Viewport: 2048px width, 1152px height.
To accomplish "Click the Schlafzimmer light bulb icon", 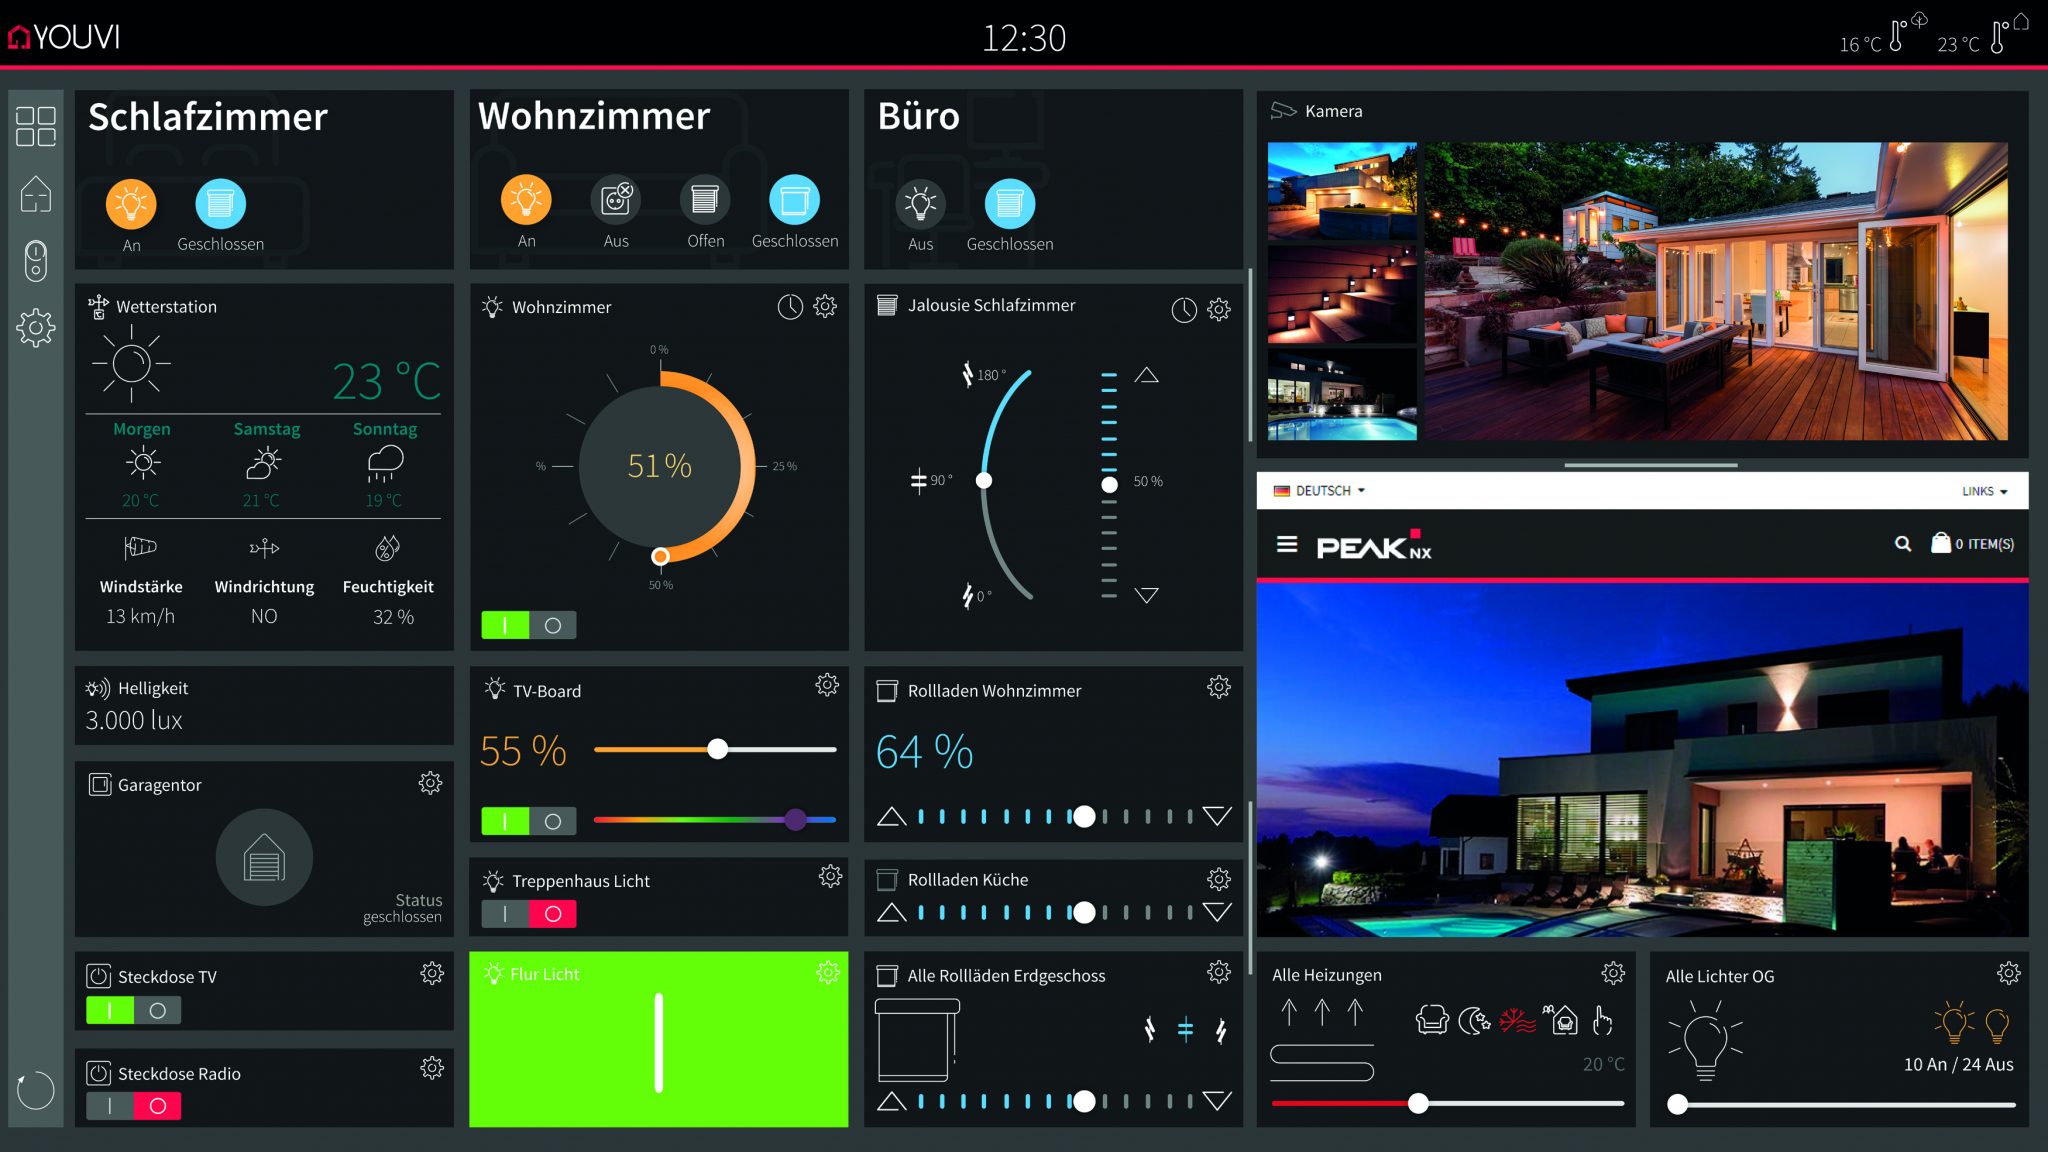I will [x=131, y=204].
